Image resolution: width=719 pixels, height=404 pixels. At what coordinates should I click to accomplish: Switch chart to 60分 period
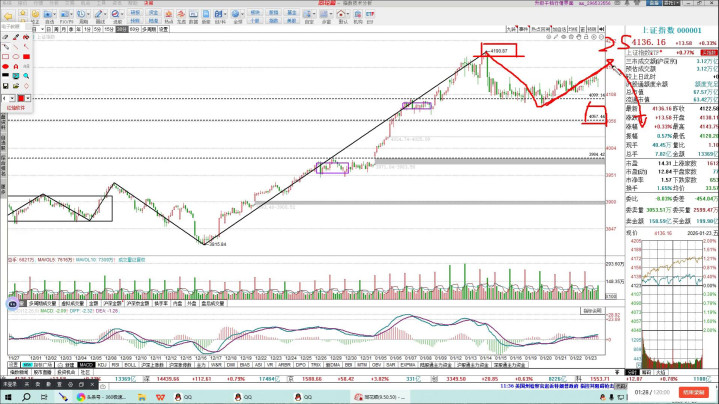134,29
